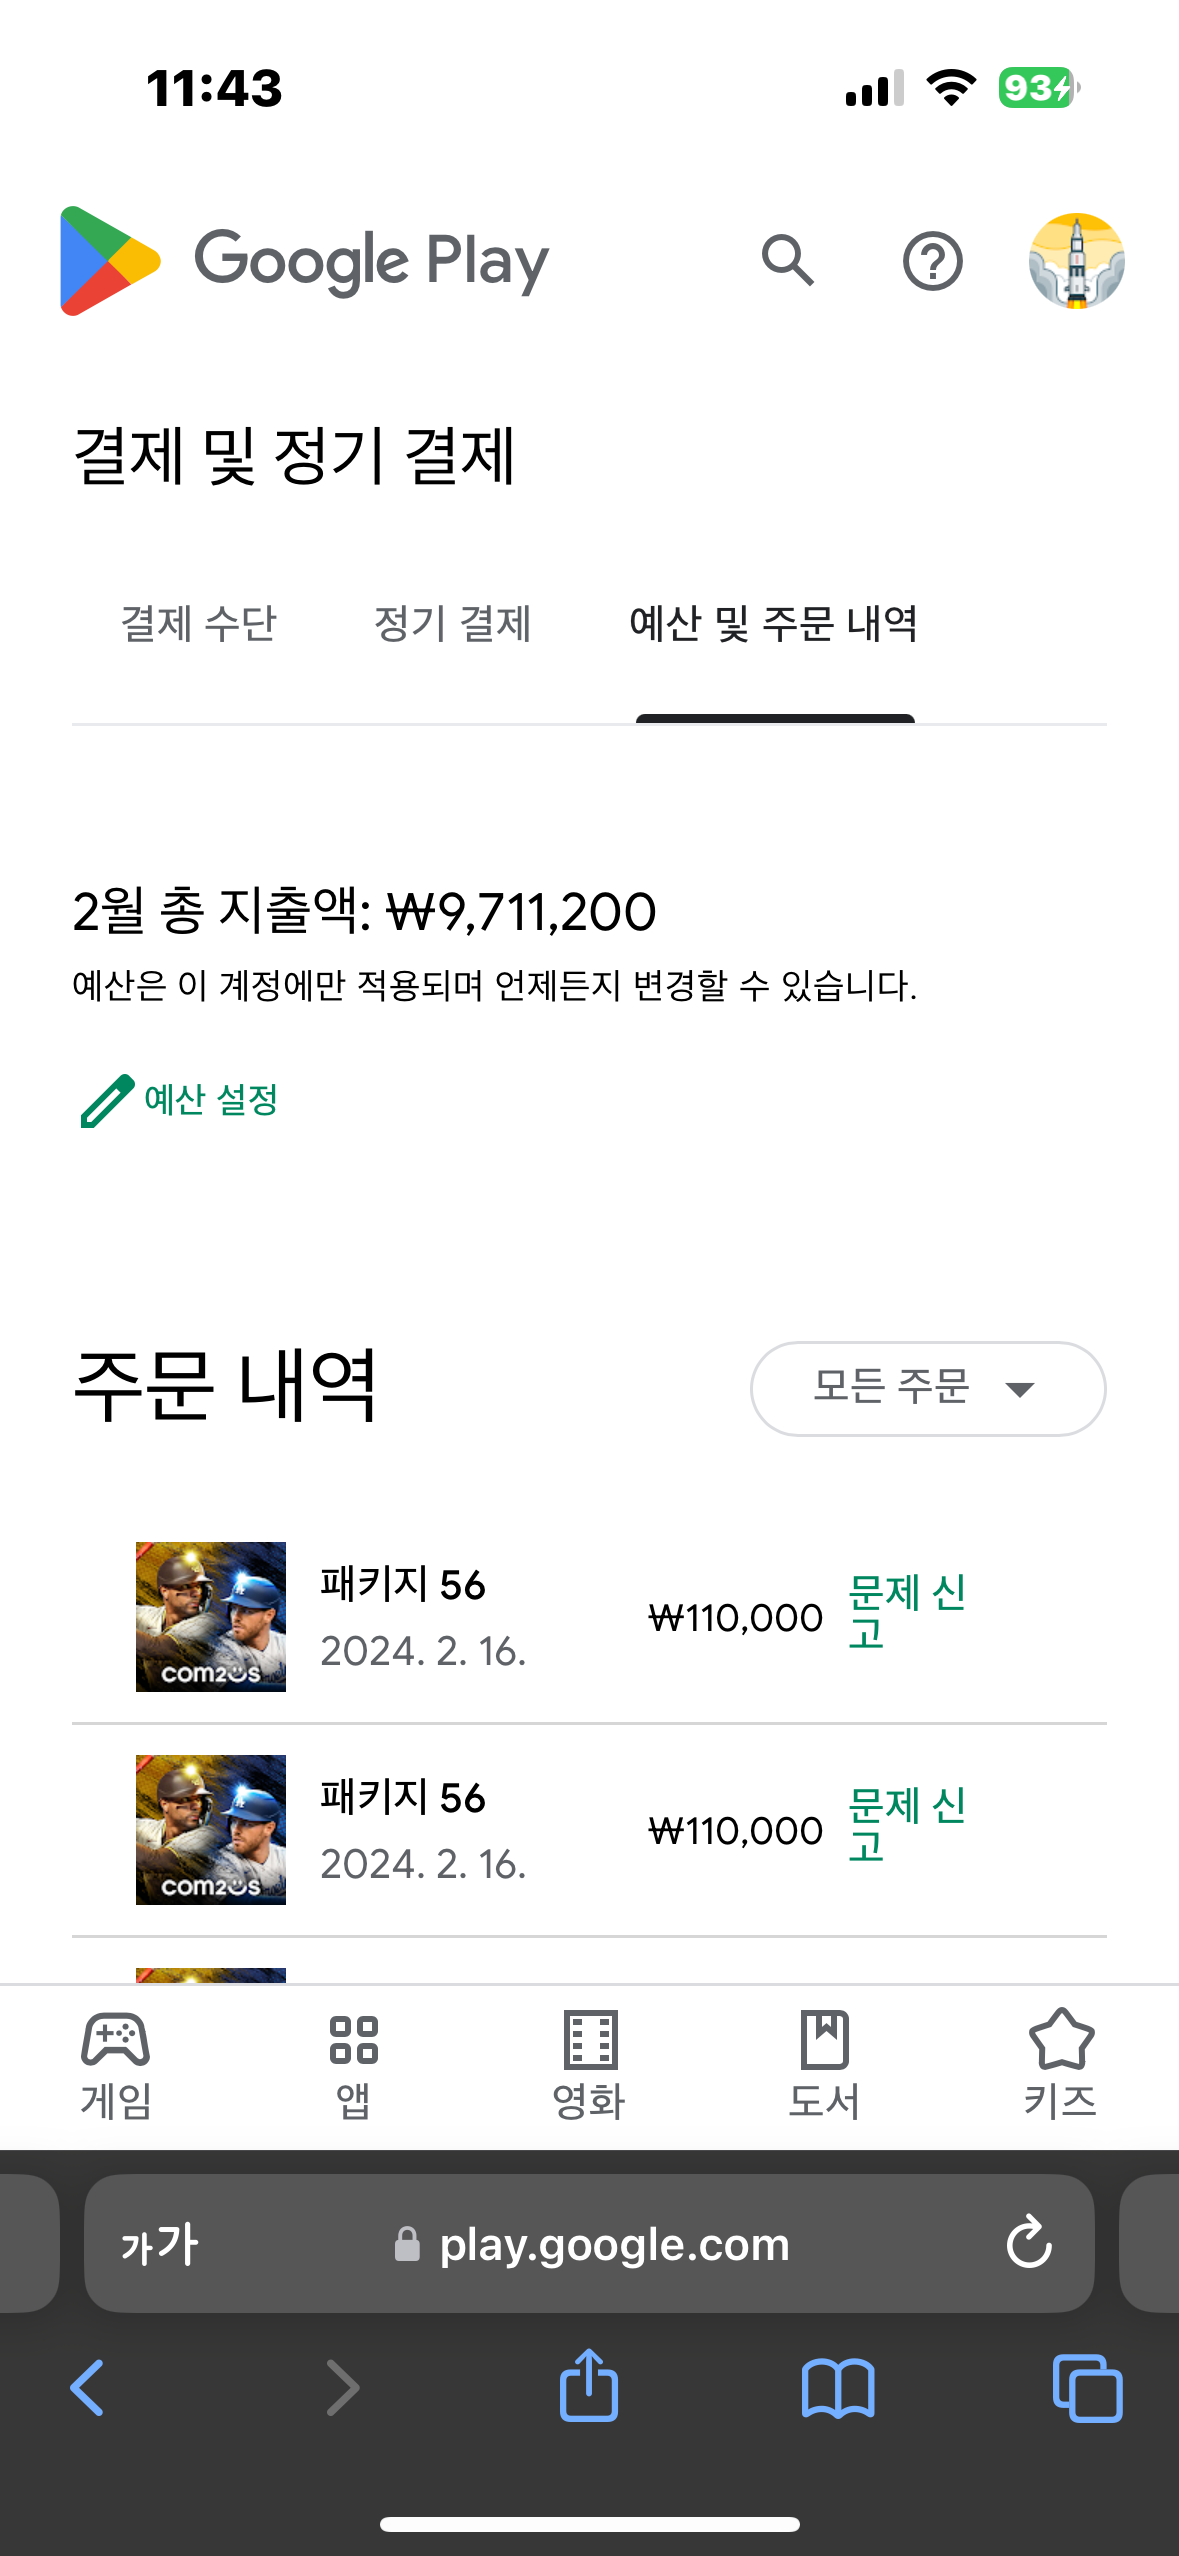The height and width of the screenshot is (2556, 1179).
Task: Switch to the 영화 (Movies) section
Action: point(589,2066)
